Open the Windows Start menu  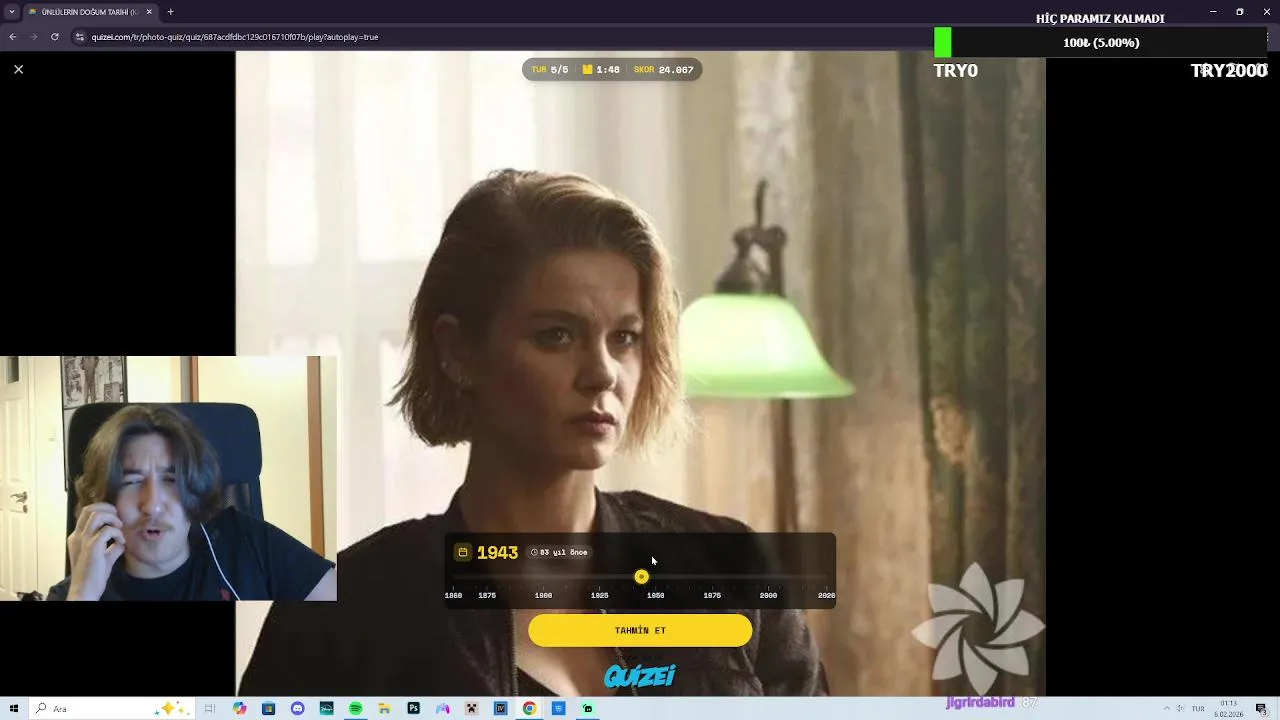[14, 708]
